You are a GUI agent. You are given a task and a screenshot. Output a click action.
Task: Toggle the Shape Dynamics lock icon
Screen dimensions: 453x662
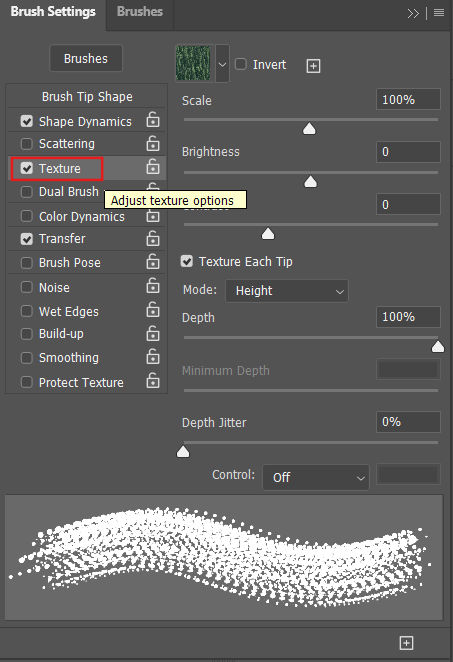tap(153, 120)
